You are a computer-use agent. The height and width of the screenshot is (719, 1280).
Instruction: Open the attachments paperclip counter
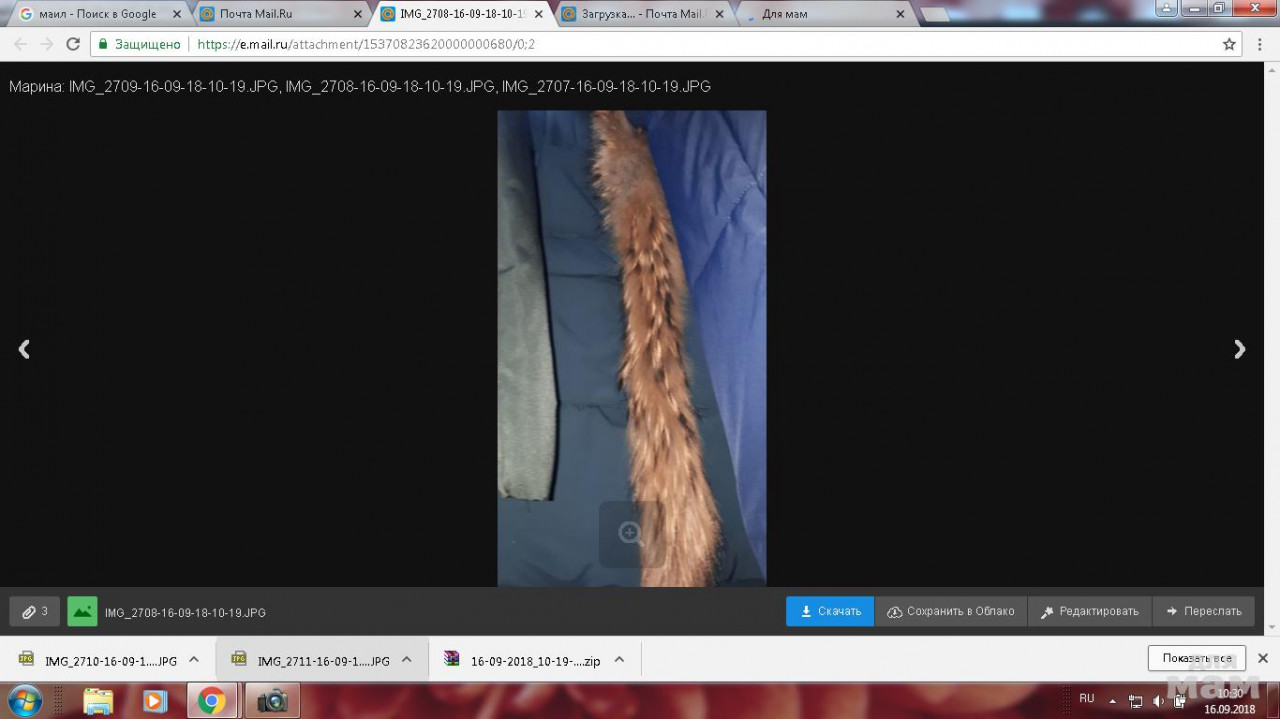point(35,611)
